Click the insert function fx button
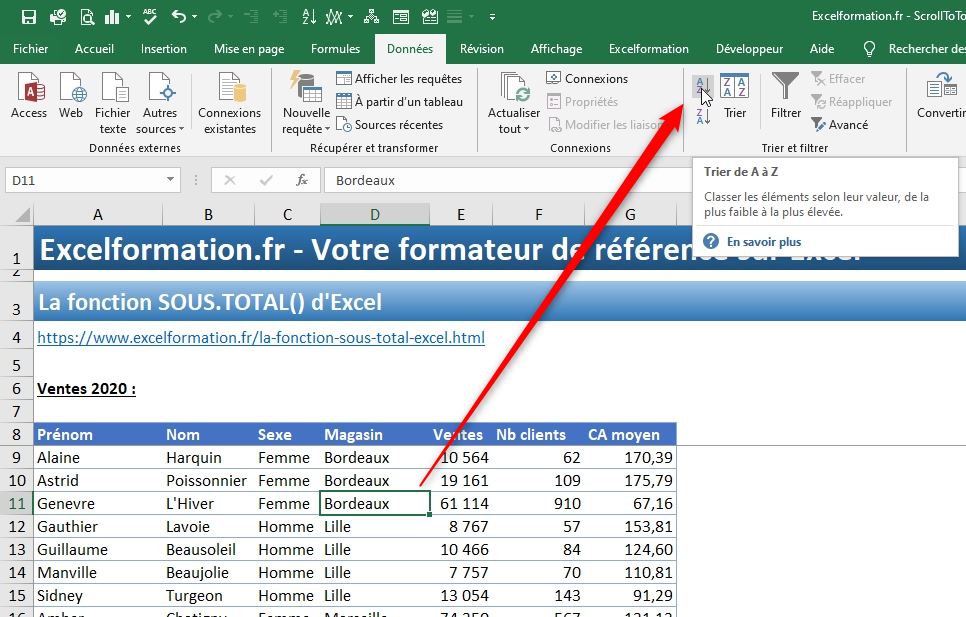Image resolution: width=966 pixels, height=617 pixels. point(302,180)
